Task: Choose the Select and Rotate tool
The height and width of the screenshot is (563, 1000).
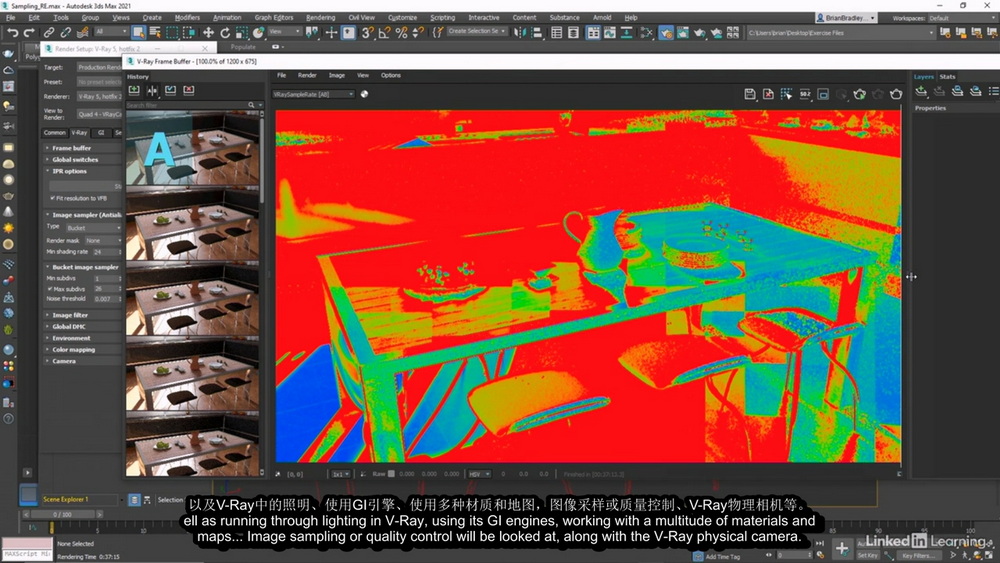Action: 225,33
